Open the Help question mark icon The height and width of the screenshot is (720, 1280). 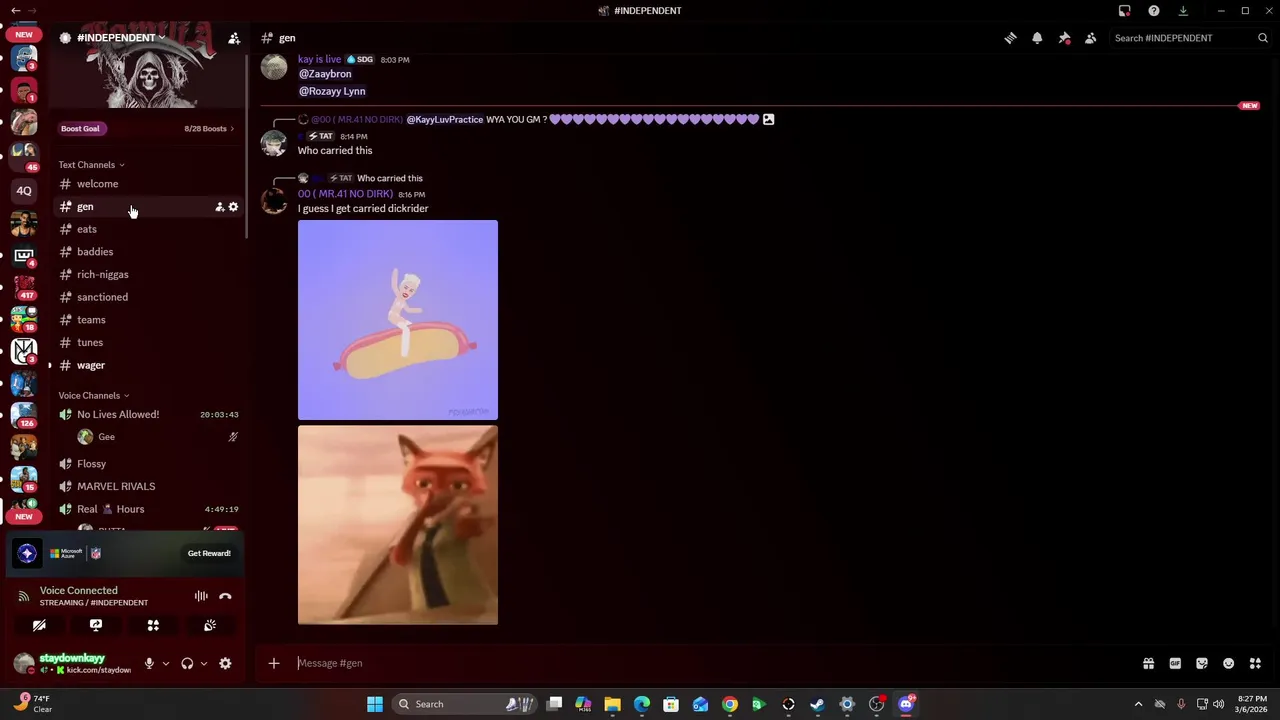click(x=1154, y=11)
